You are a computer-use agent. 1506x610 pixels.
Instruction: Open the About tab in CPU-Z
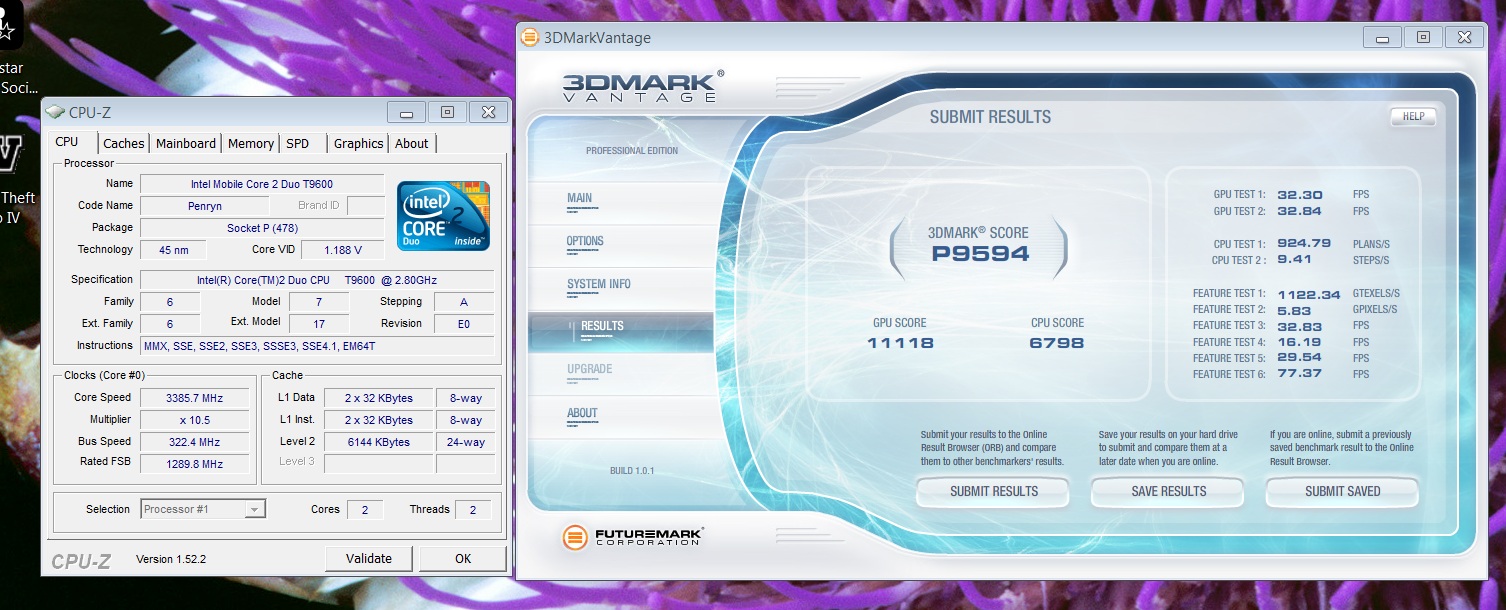411,144
